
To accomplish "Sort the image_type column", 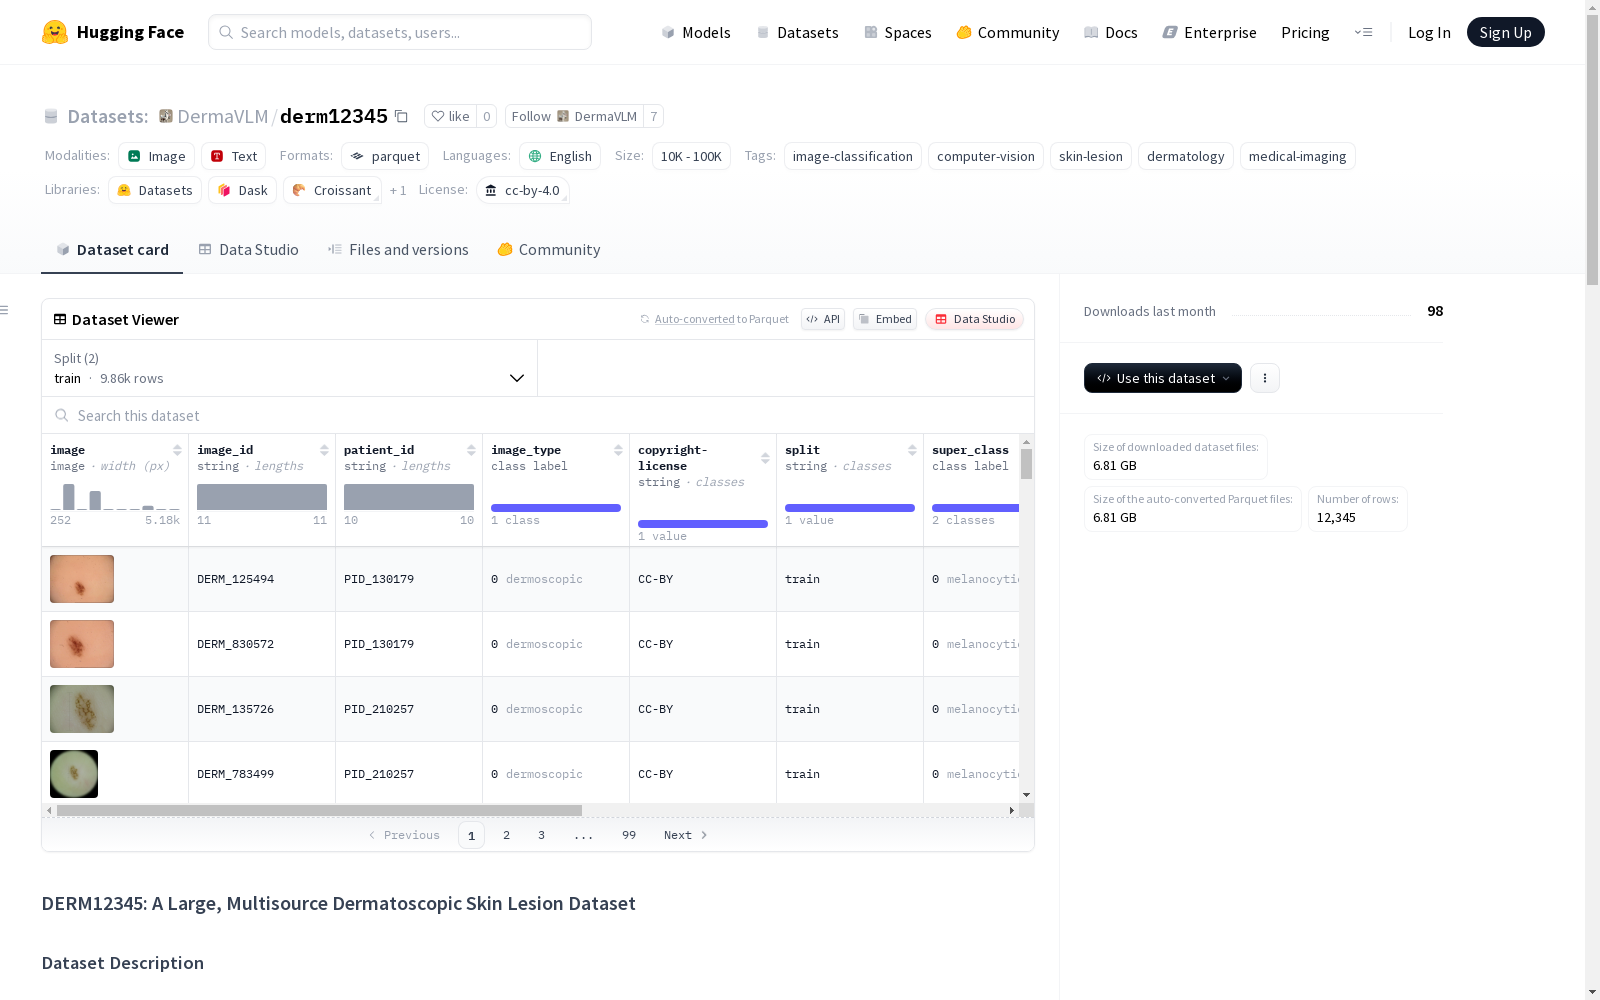I will pos(618,450).
